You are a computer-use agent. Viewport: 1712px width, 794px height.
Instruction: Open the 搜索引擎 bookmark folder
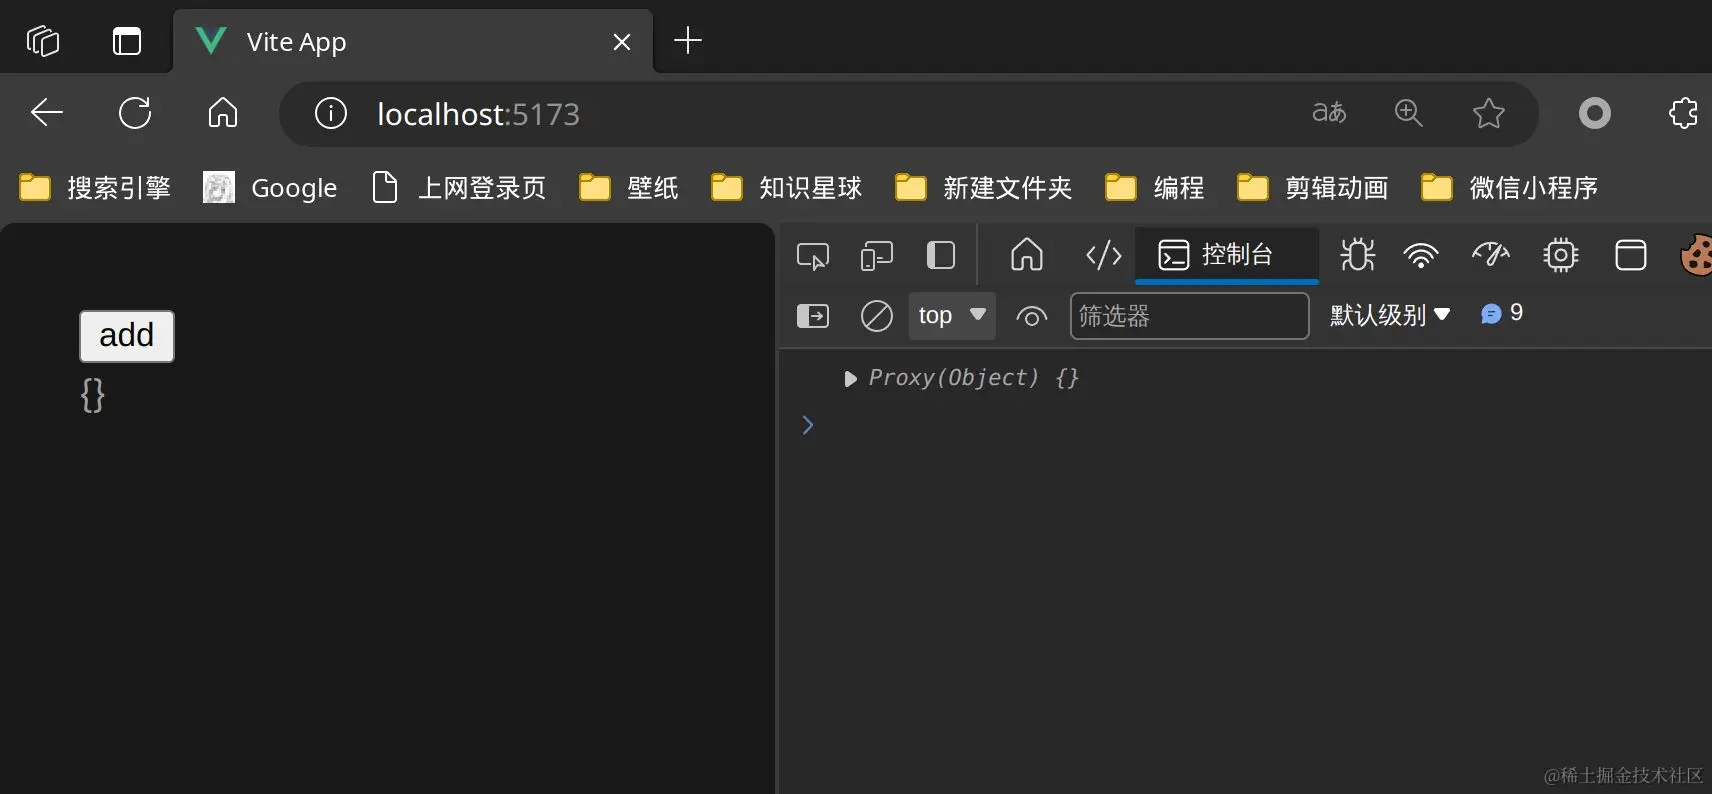point(95,188)
